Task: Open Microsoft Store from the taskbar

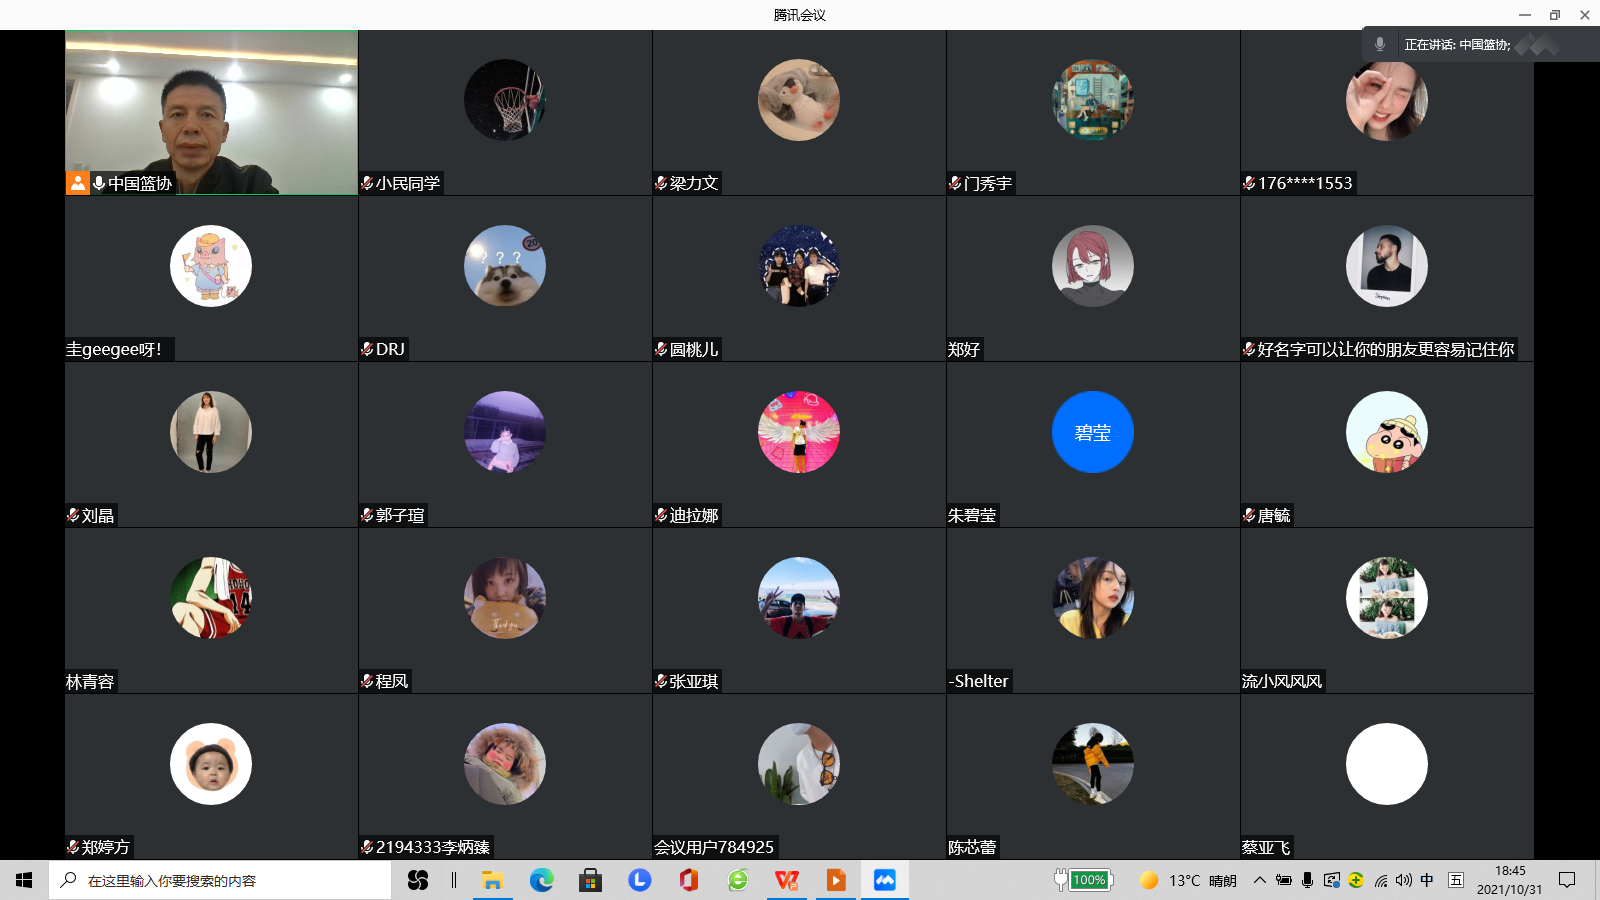Action: [590, 880]
